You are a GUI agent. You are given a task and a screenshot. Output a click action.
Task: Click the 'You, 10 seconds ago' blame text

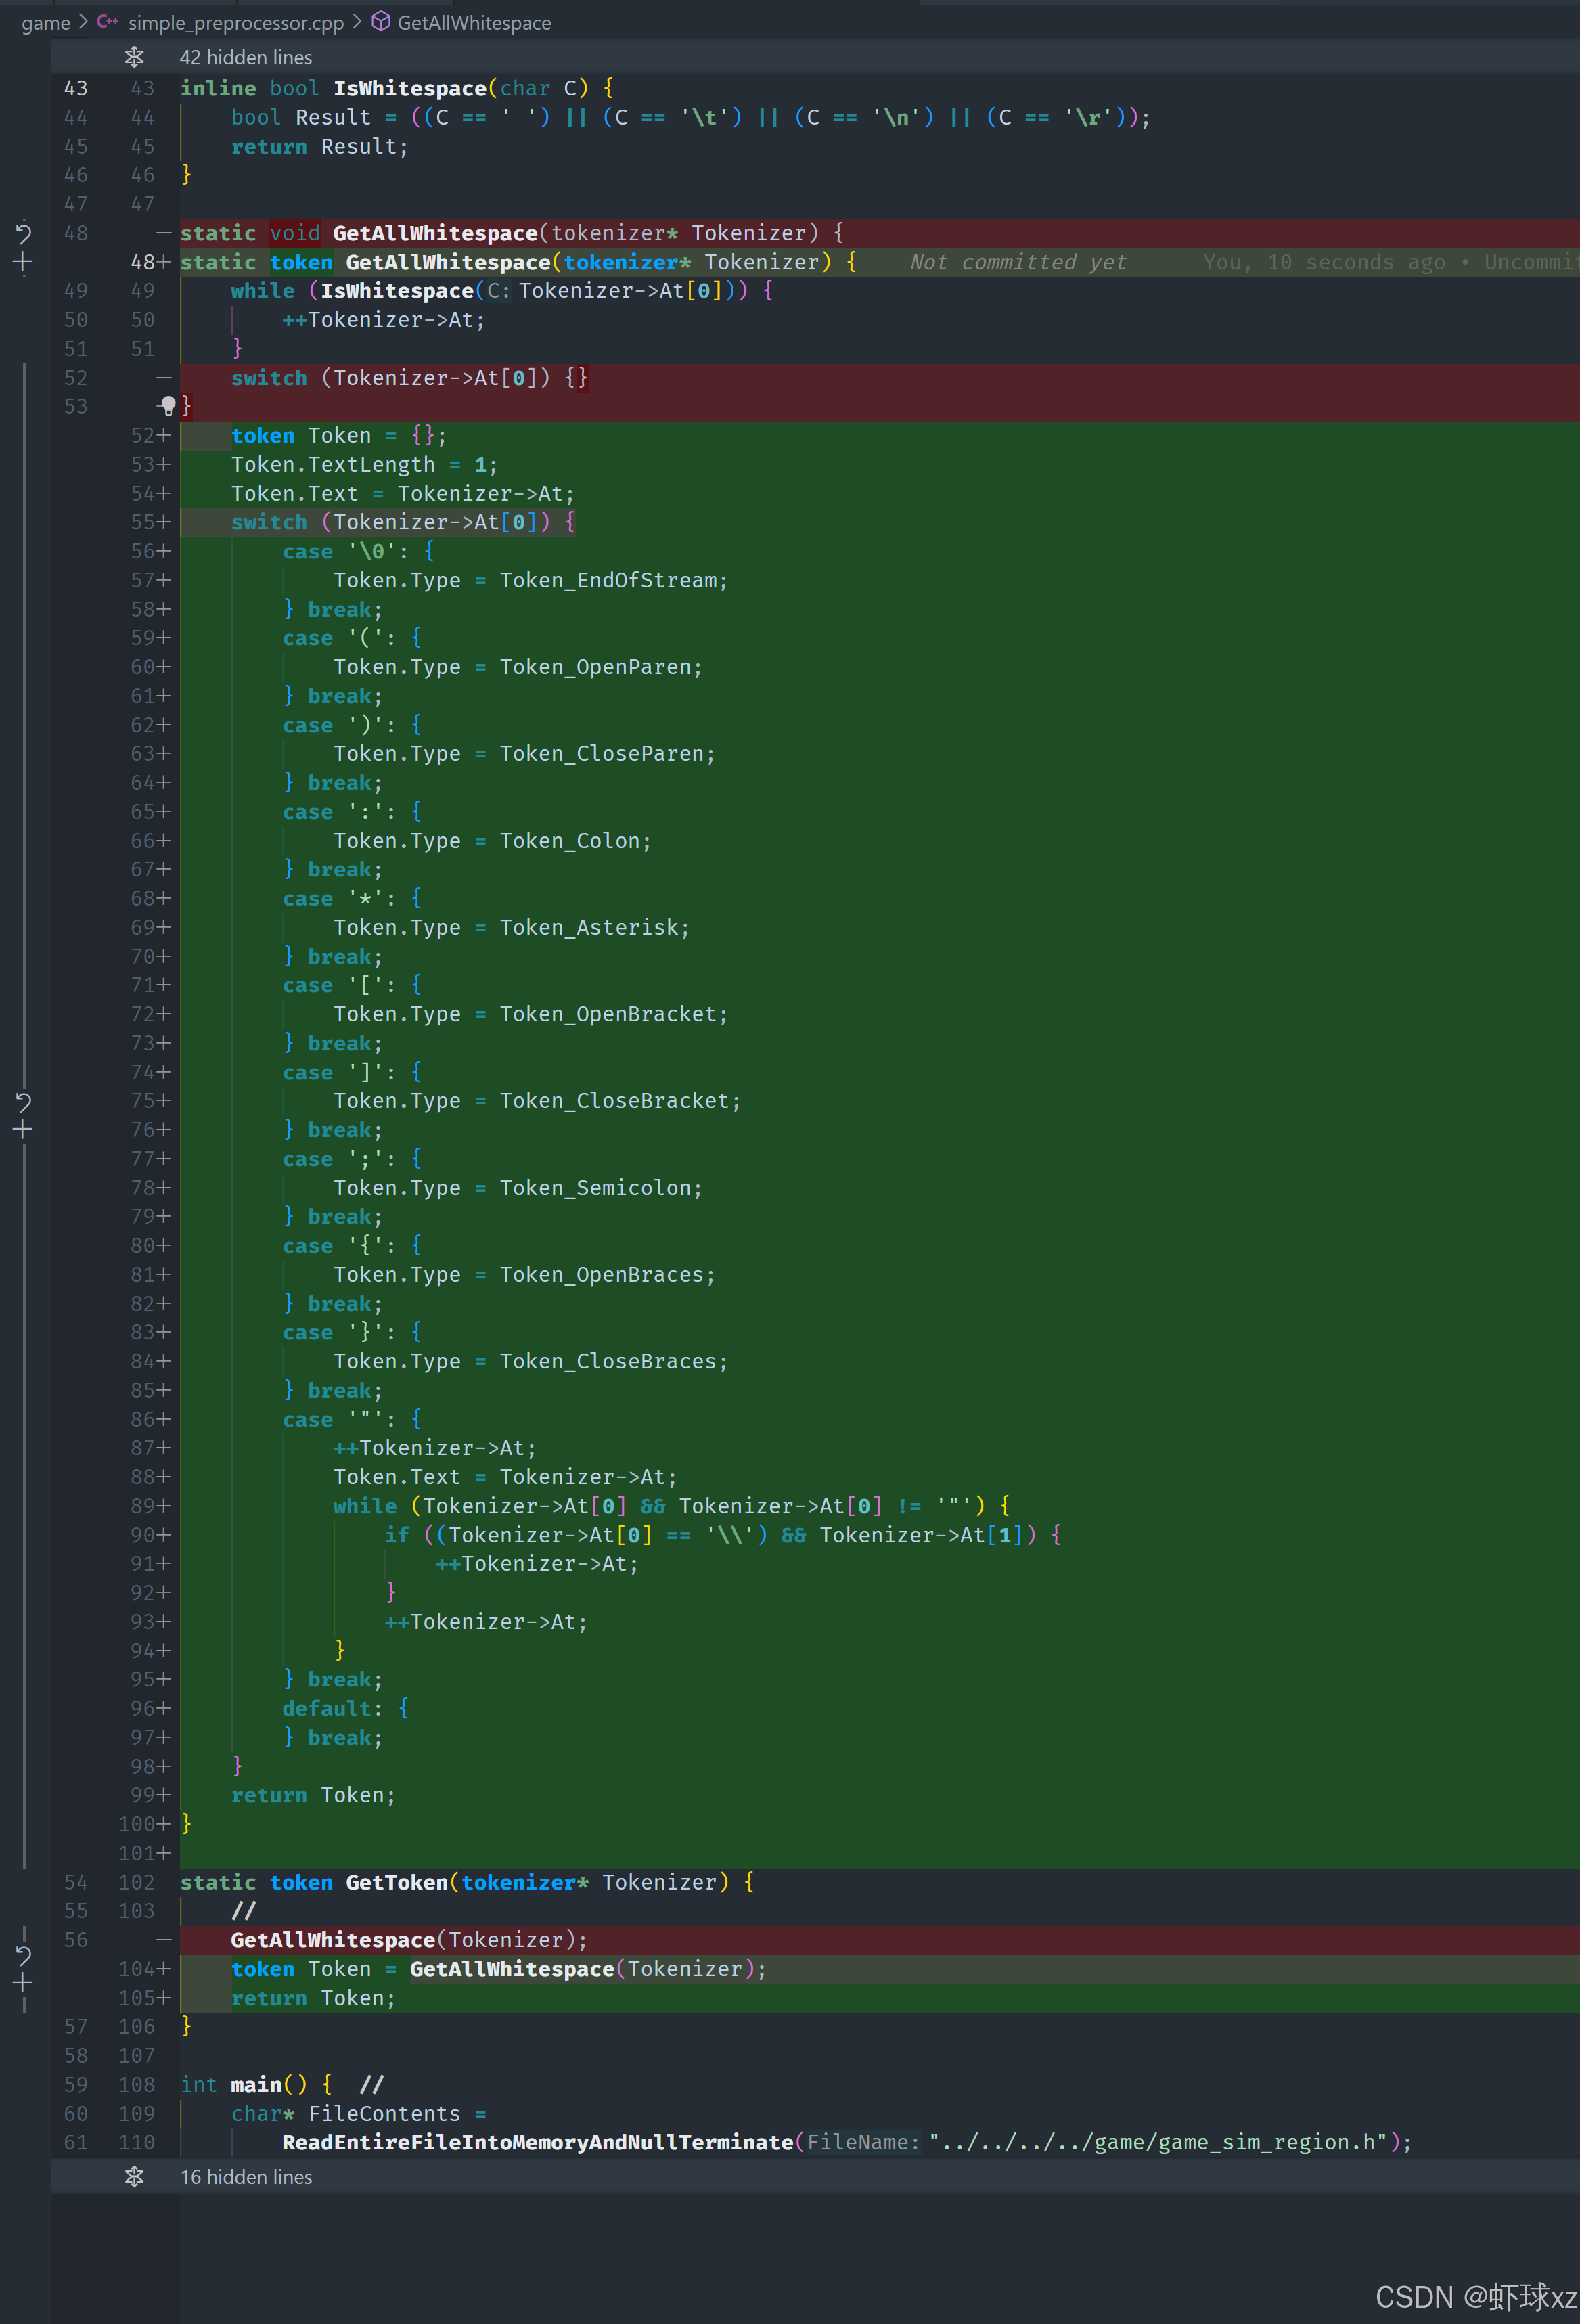pyautogui.click(x=1323, y=262)
